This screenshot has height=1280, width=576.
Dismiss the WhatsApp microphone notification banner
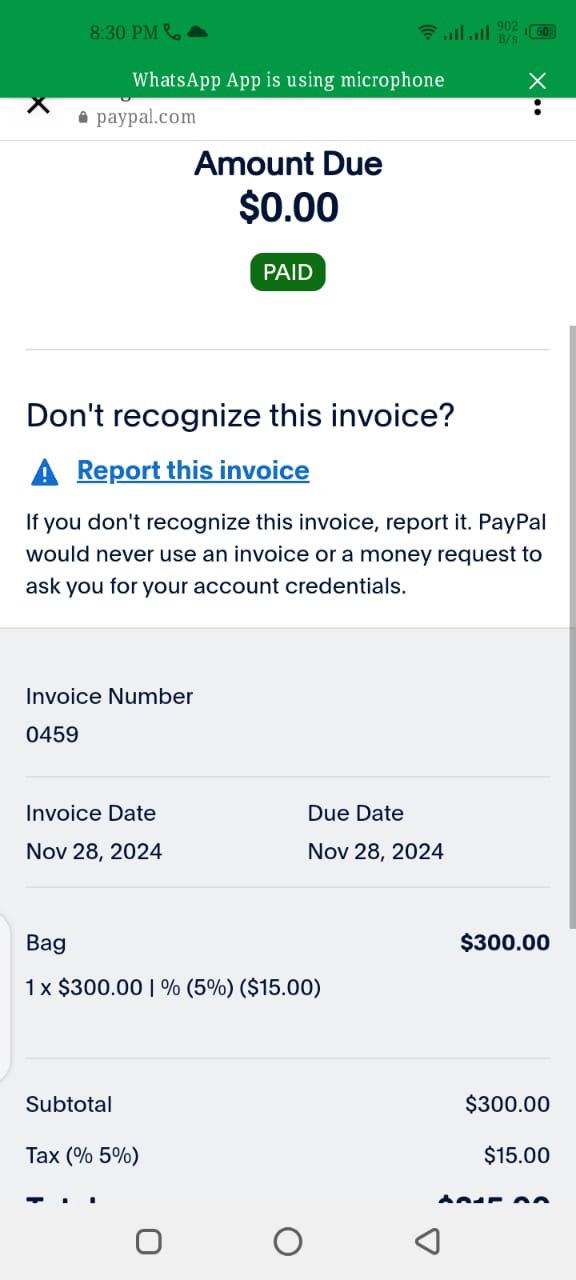(x=538, y=80)
